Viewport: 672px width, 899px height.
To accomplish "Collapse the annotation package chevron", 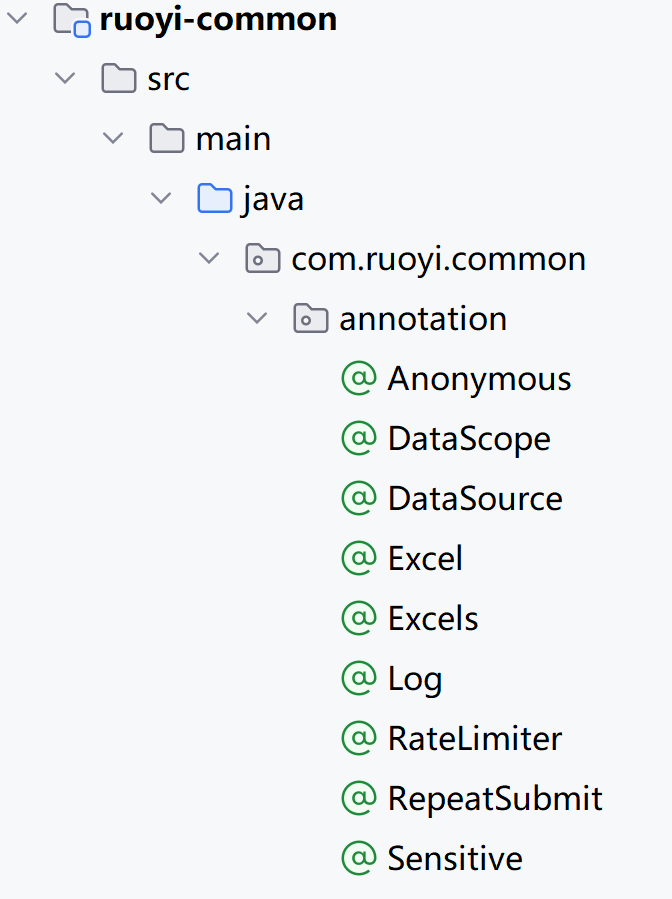I will coord(257,318).
